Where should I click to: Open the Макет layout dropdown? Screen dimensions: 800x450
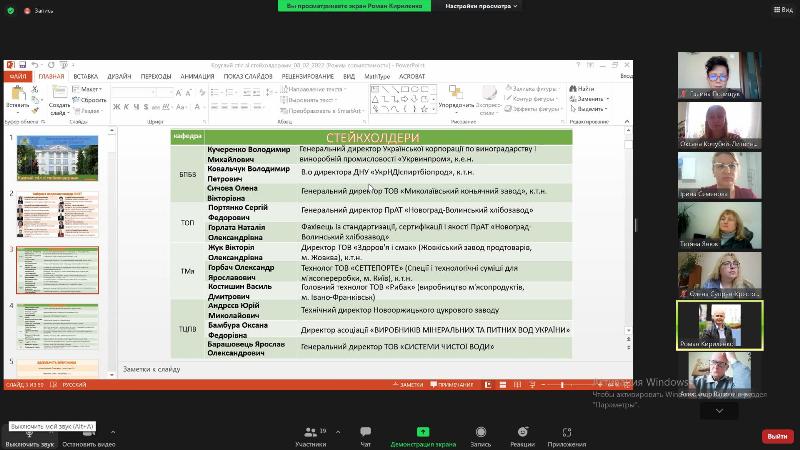point(87,89)
